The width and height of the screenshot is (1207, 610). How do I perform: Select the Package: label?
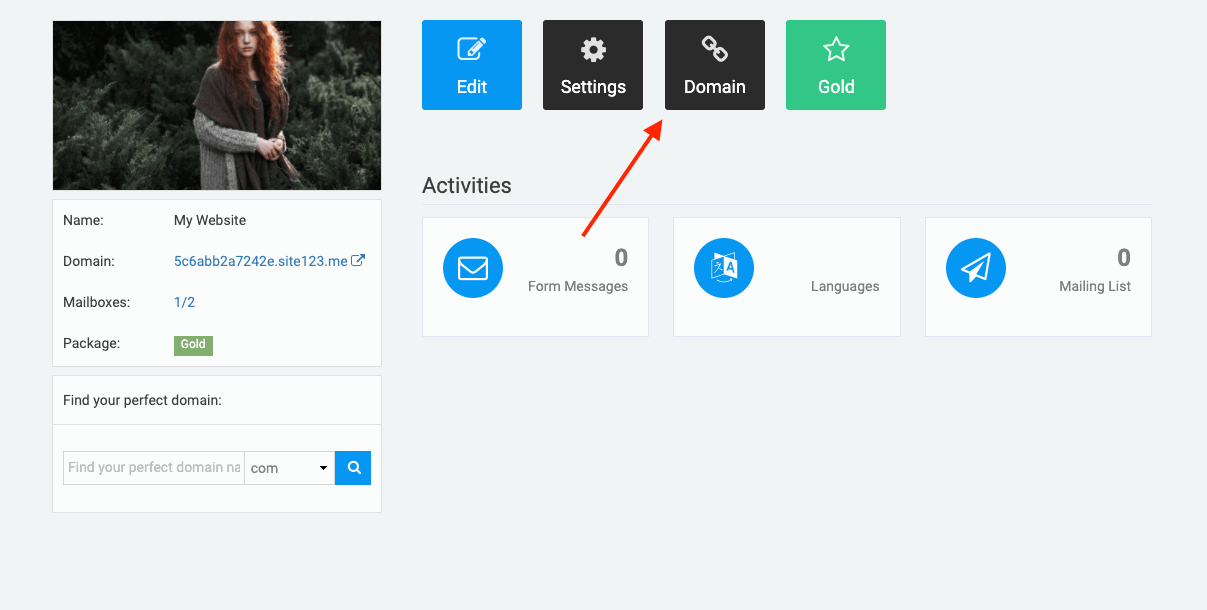coord(91,343)
